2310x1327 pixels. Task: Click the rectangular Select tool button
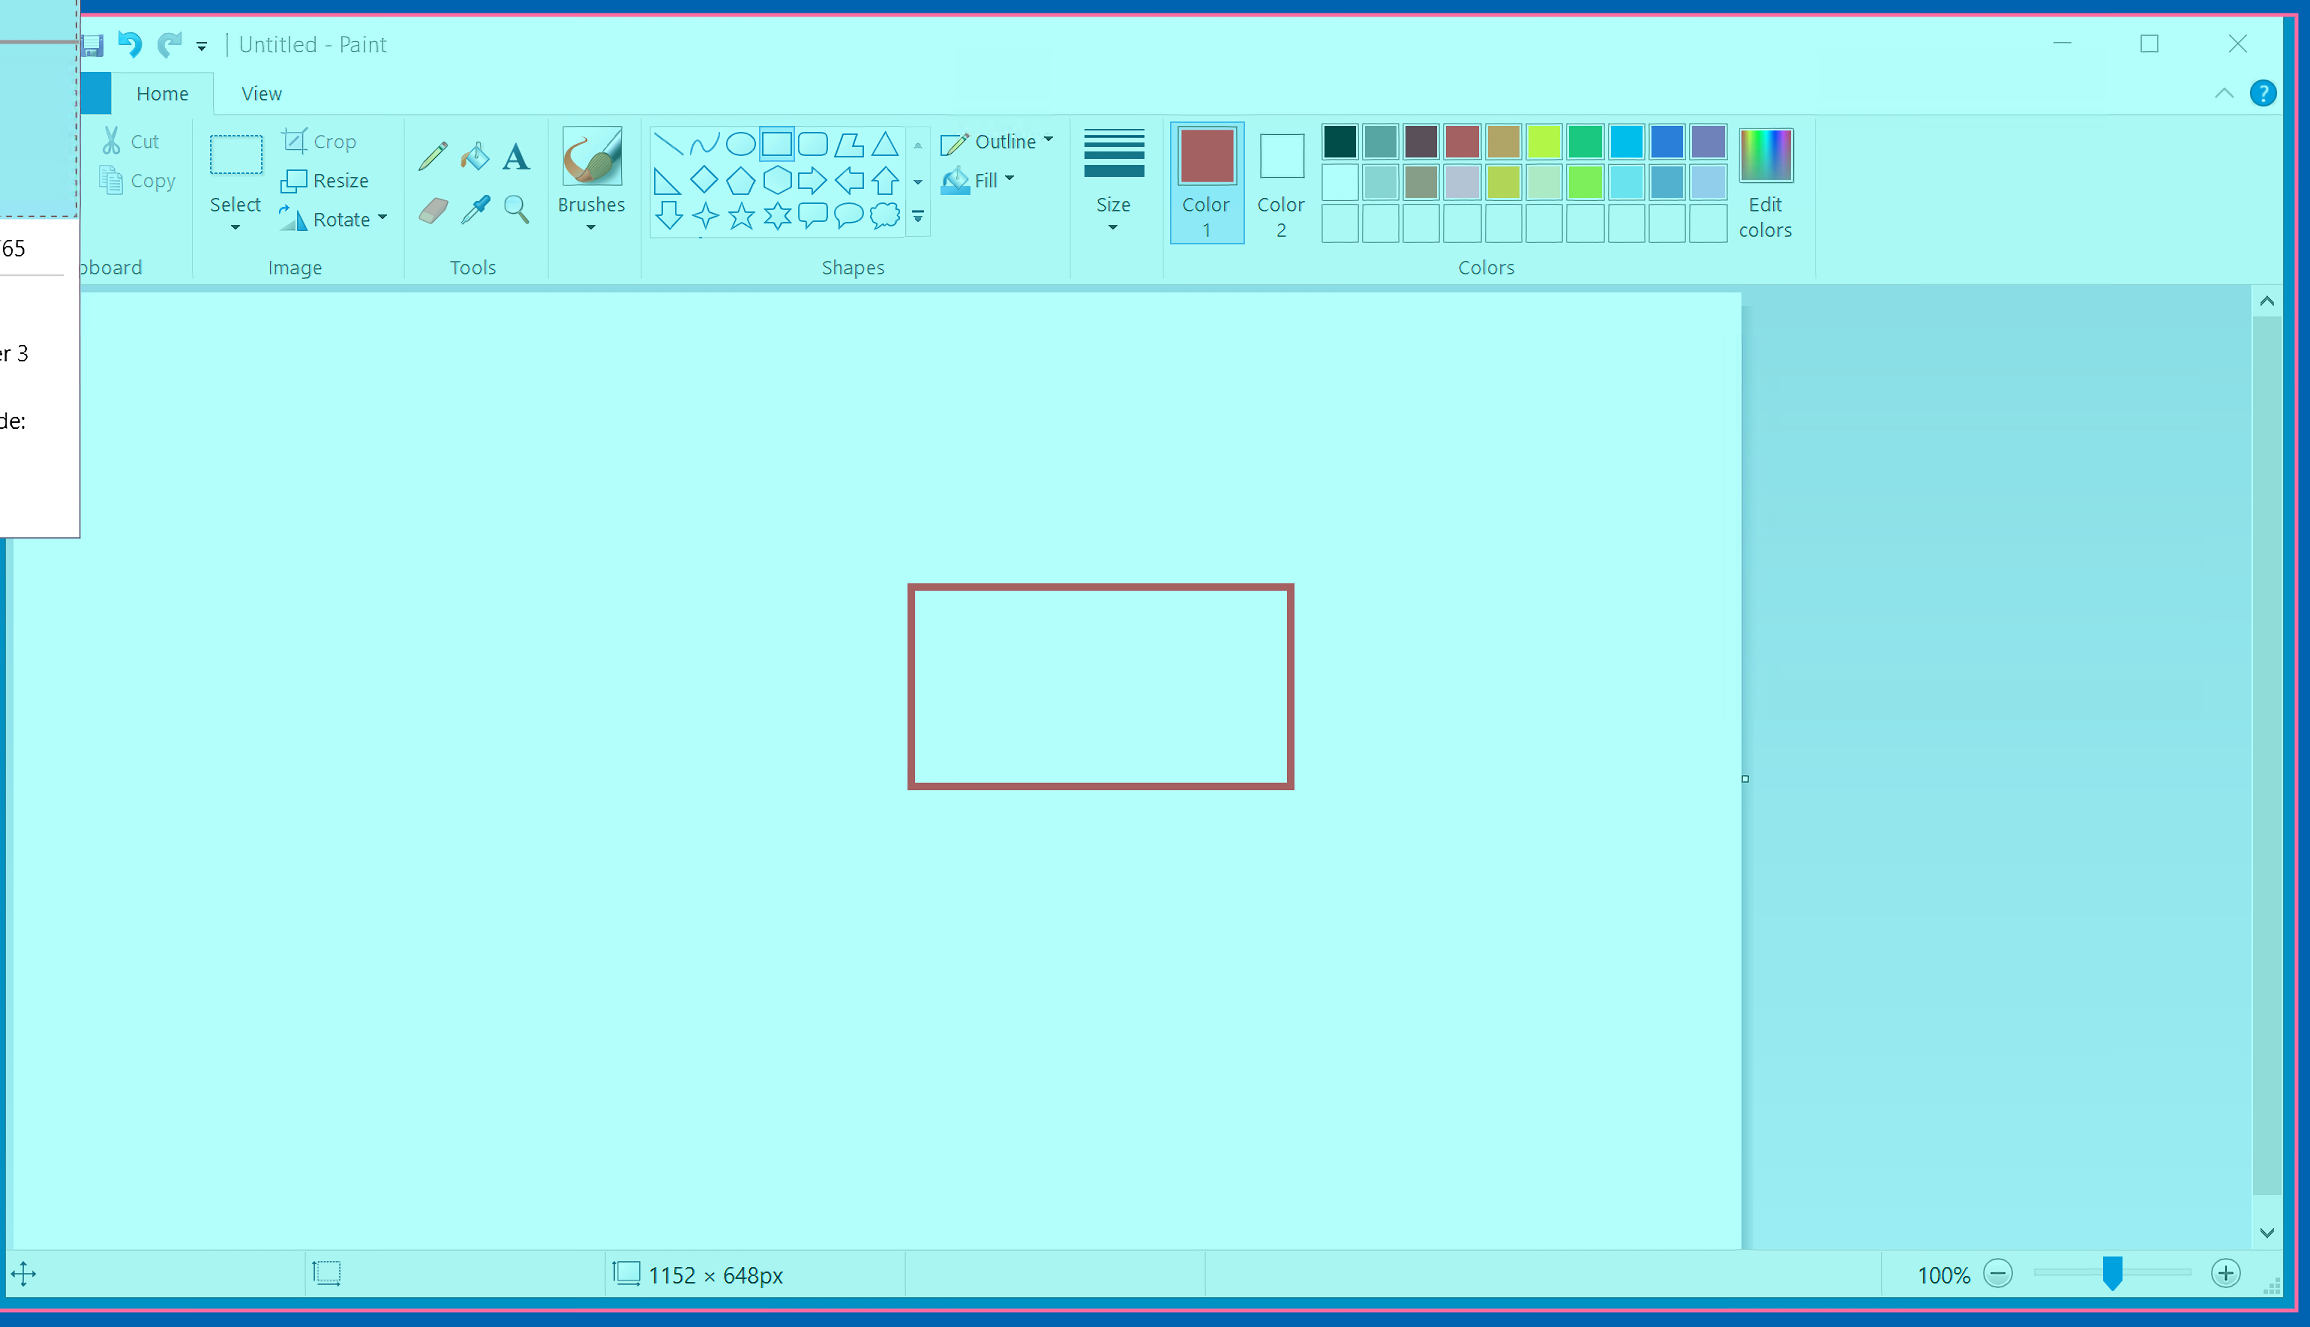(x=236, y=155)
